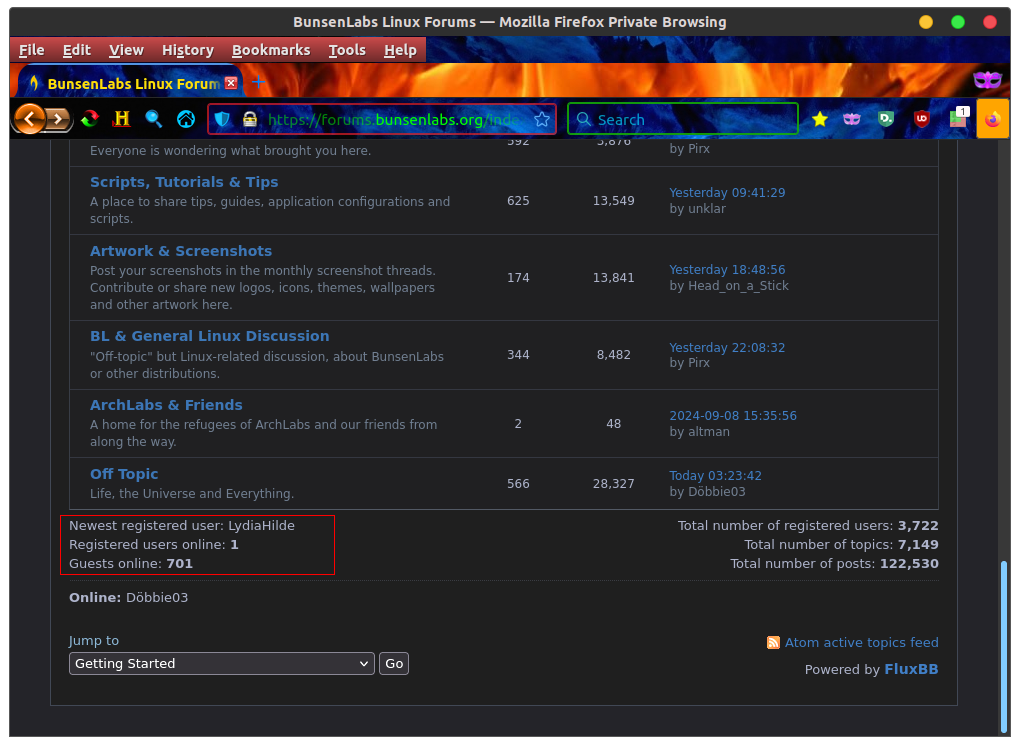
Task: Open last post Yesterday 22:08:32
Action: coord(727,347)
